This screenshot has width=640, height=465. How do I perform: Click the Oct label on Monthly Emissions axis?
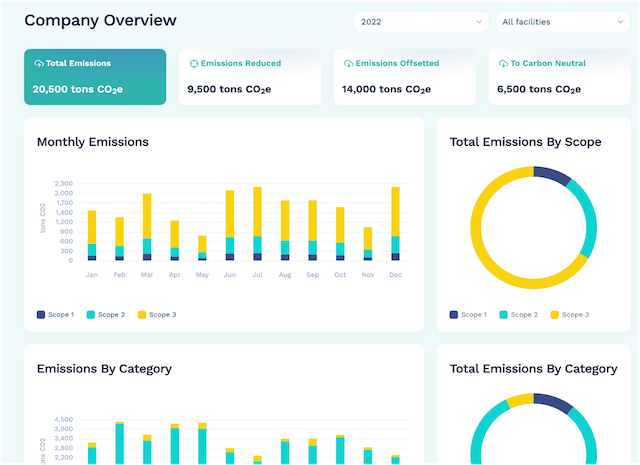340,275
